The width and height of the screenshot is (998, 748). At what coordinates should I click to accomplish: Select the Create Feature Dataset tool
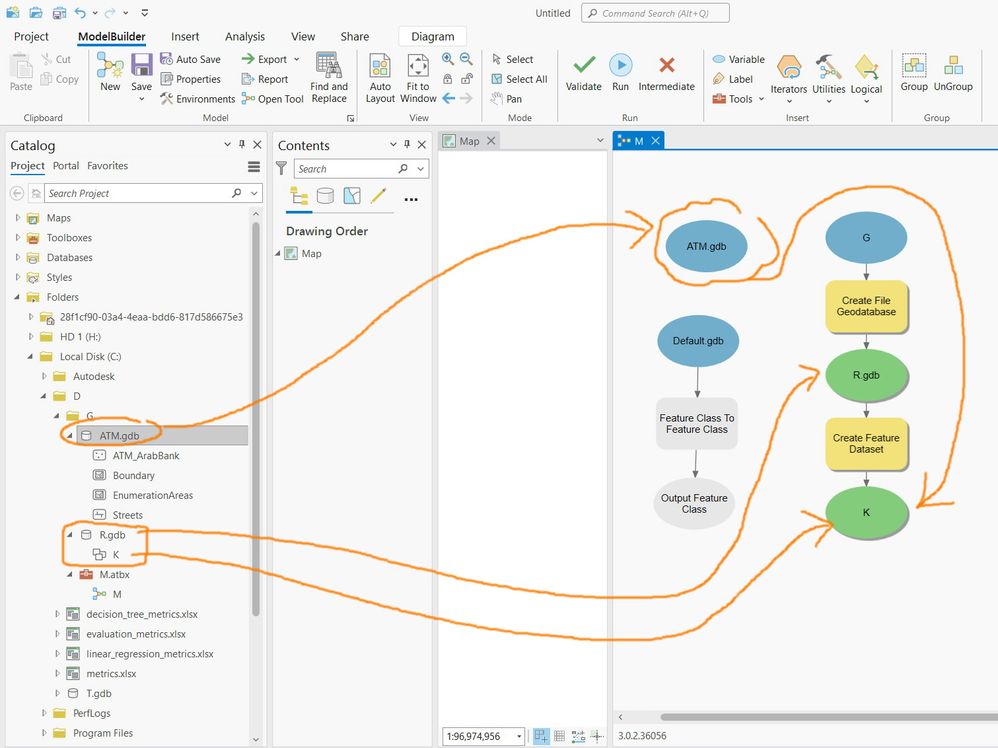point(866,444)
